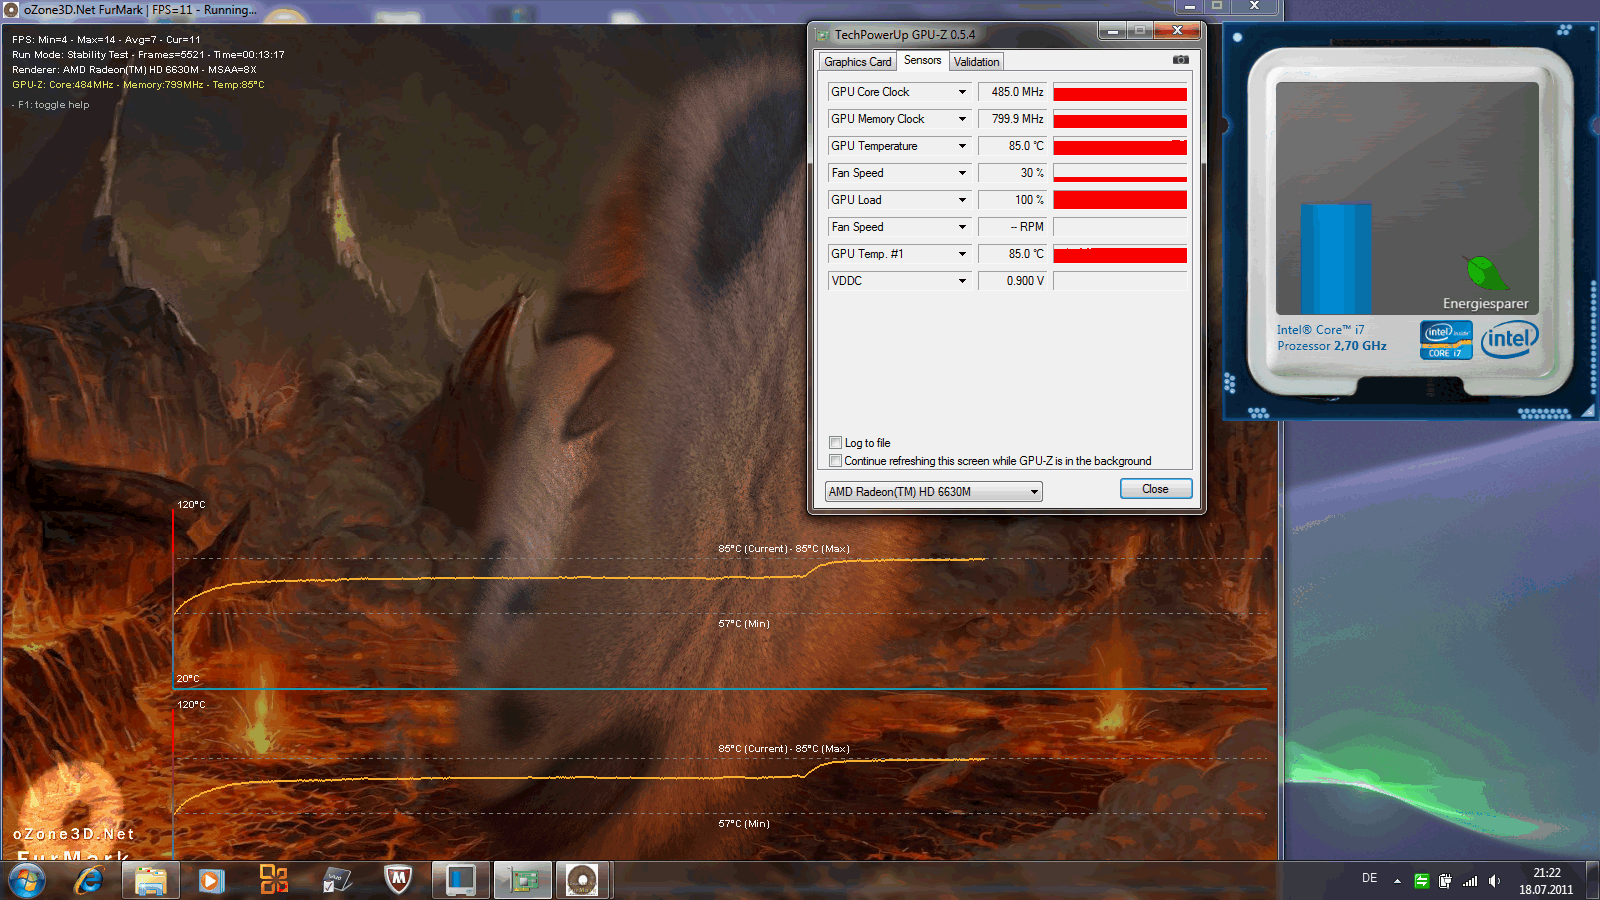The width and height of the screenshot is (1600, 900).
Task: Open the power plug battery tray icon
Action: 1445,881
